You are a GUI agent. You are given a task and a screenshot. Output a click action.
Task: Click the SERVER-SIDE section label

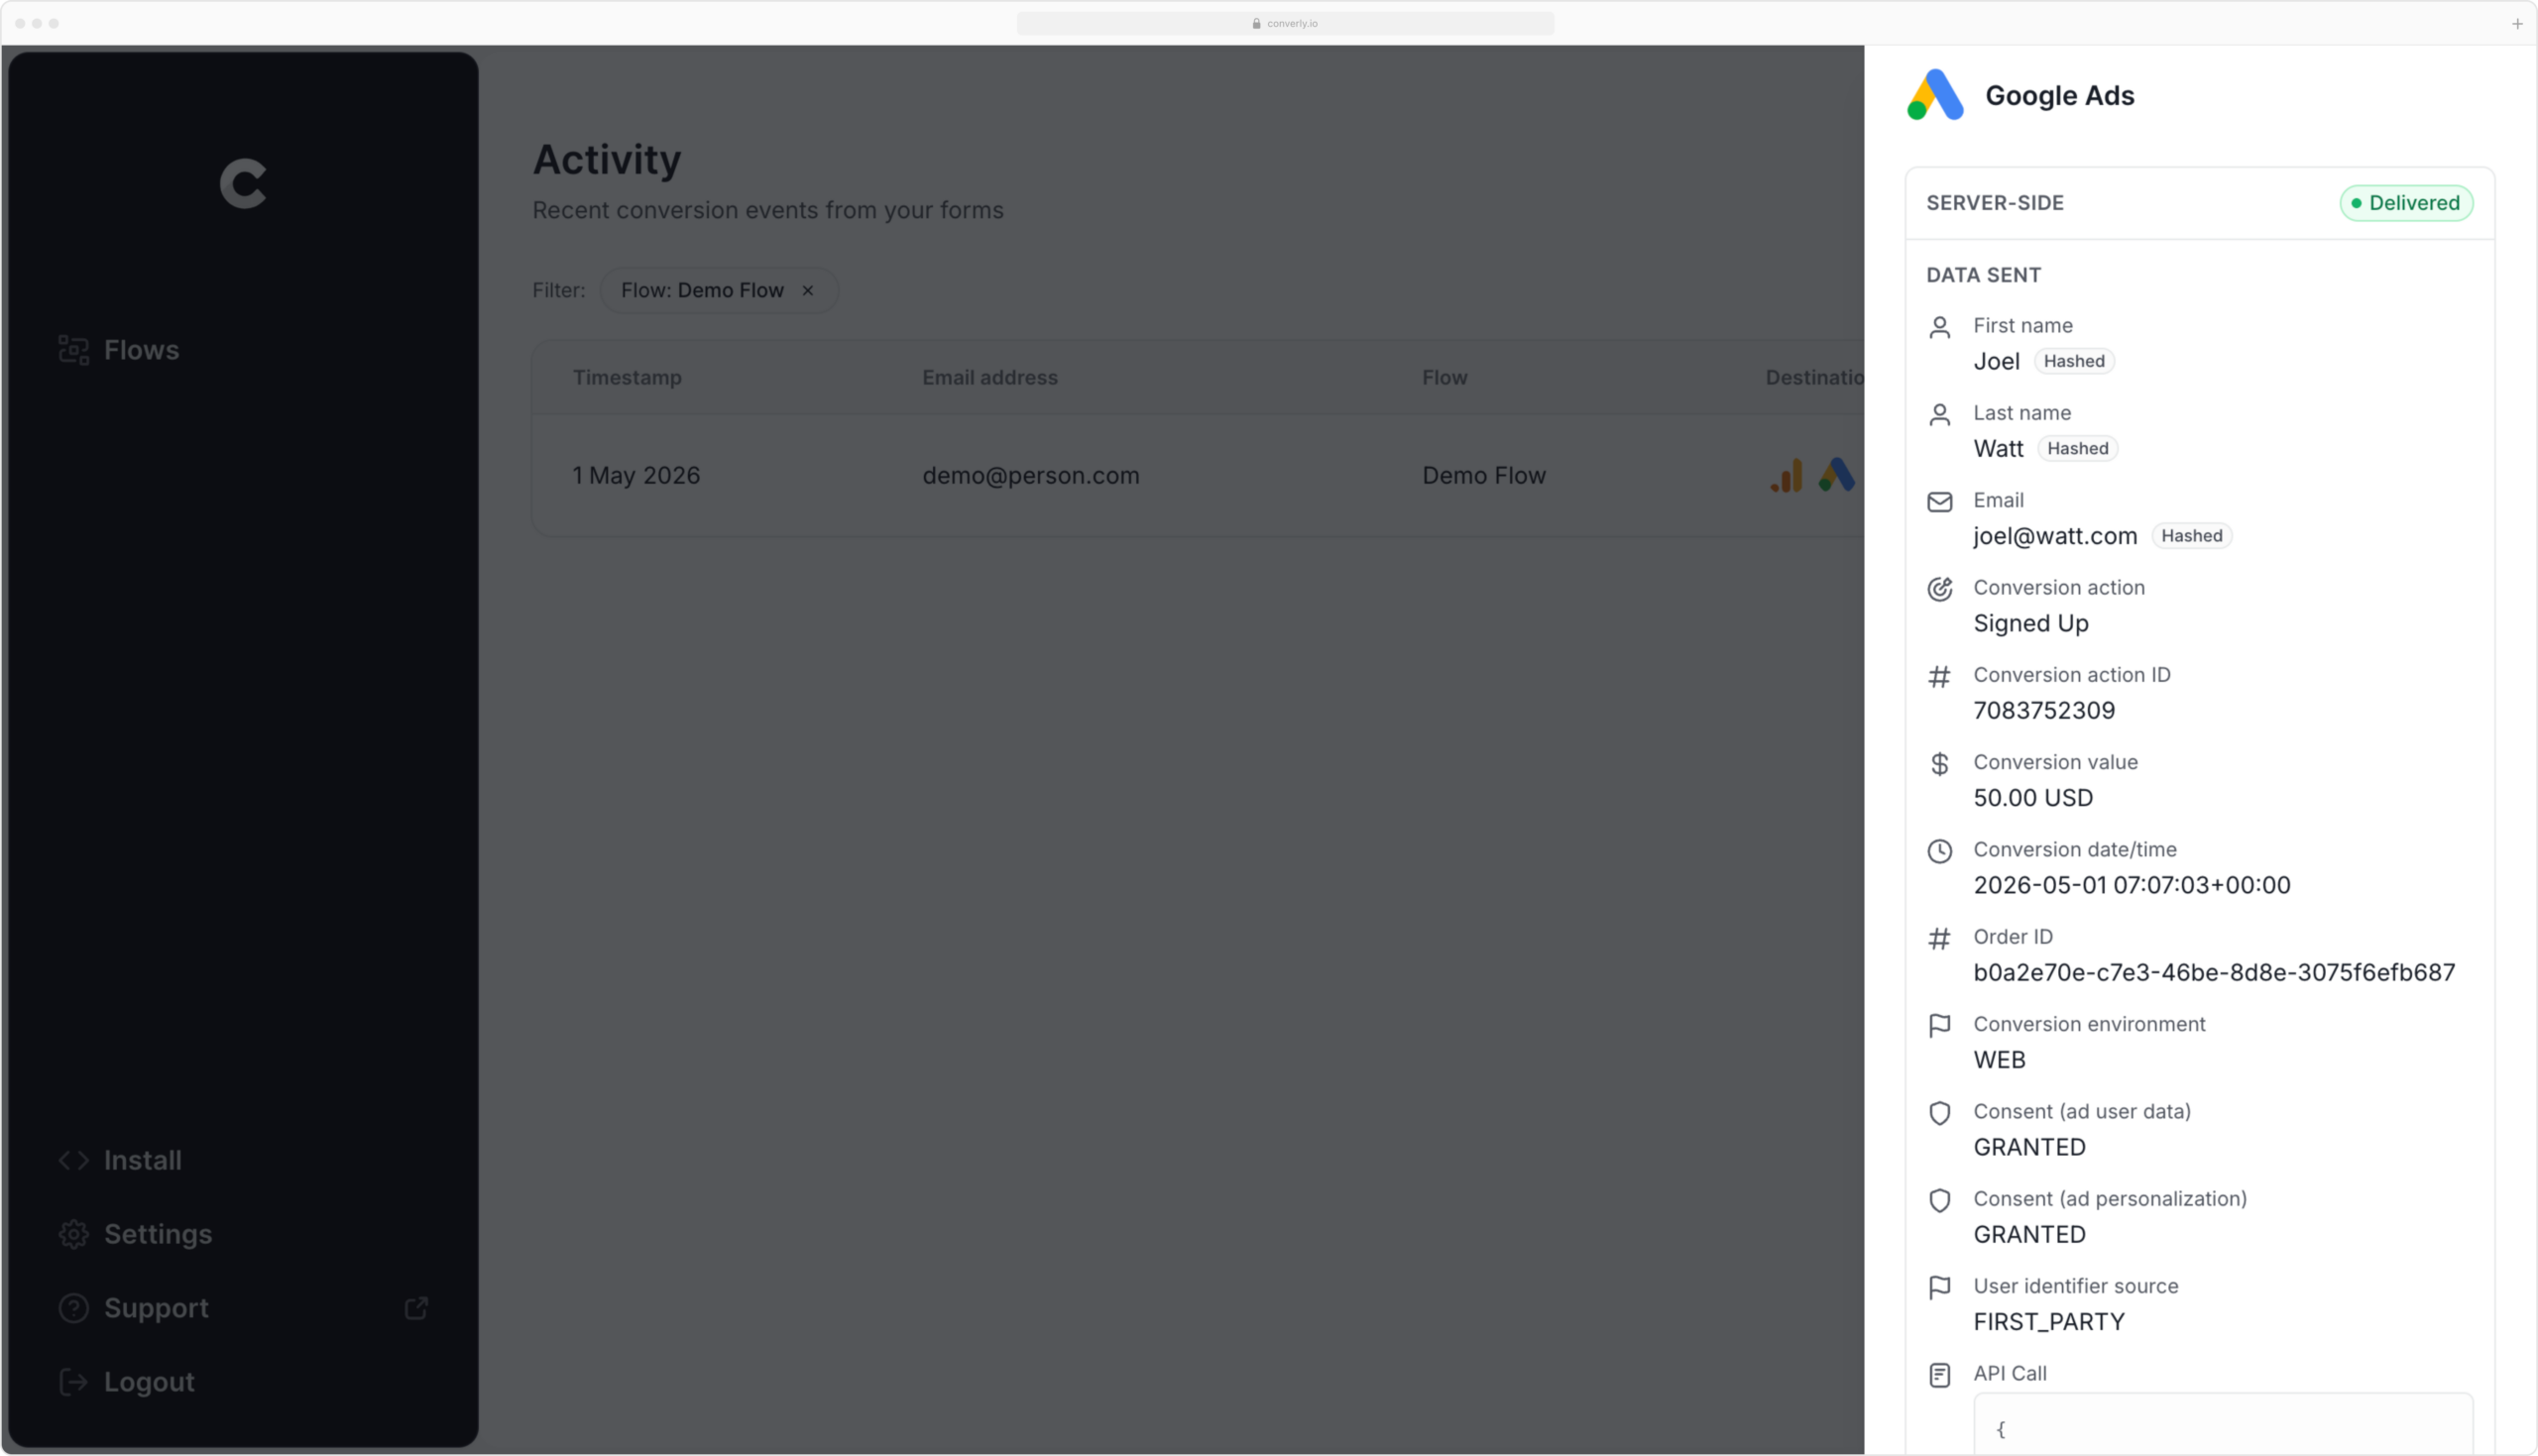click(1995, 203)
